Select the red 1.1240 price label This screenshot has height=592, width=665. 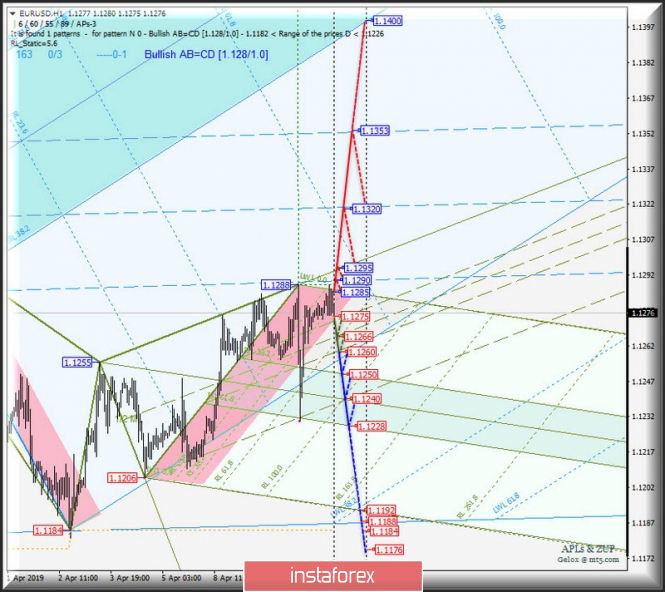[x=367, y=399]
